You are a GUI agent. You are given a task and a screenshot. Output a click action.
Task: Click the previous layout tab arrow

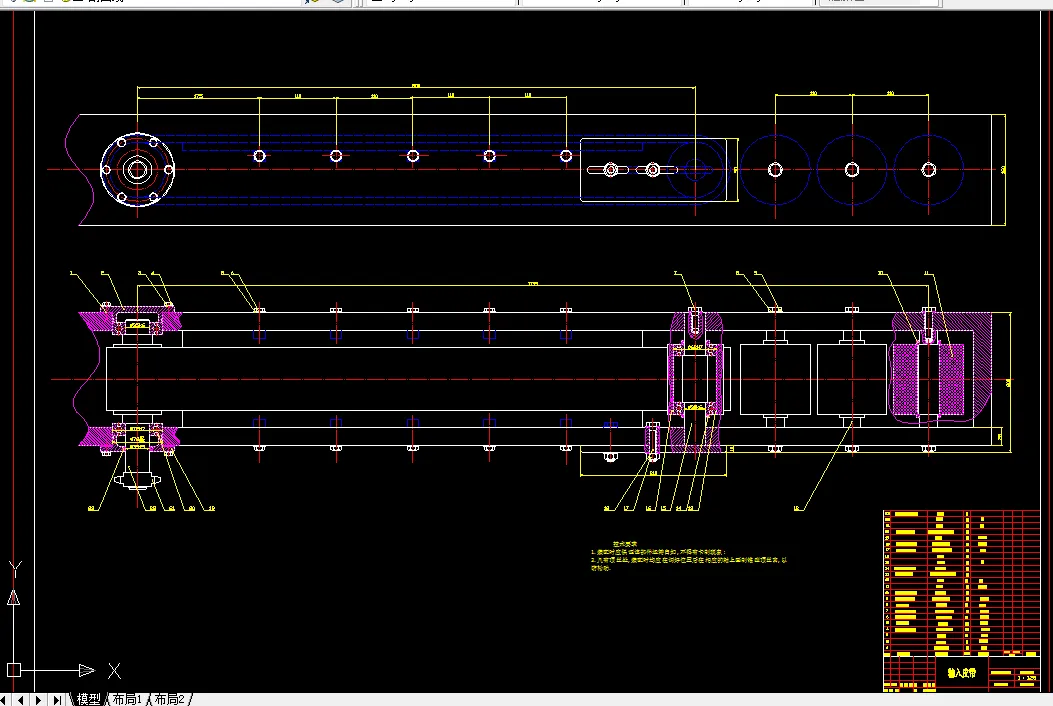click(x=21, y=700)
